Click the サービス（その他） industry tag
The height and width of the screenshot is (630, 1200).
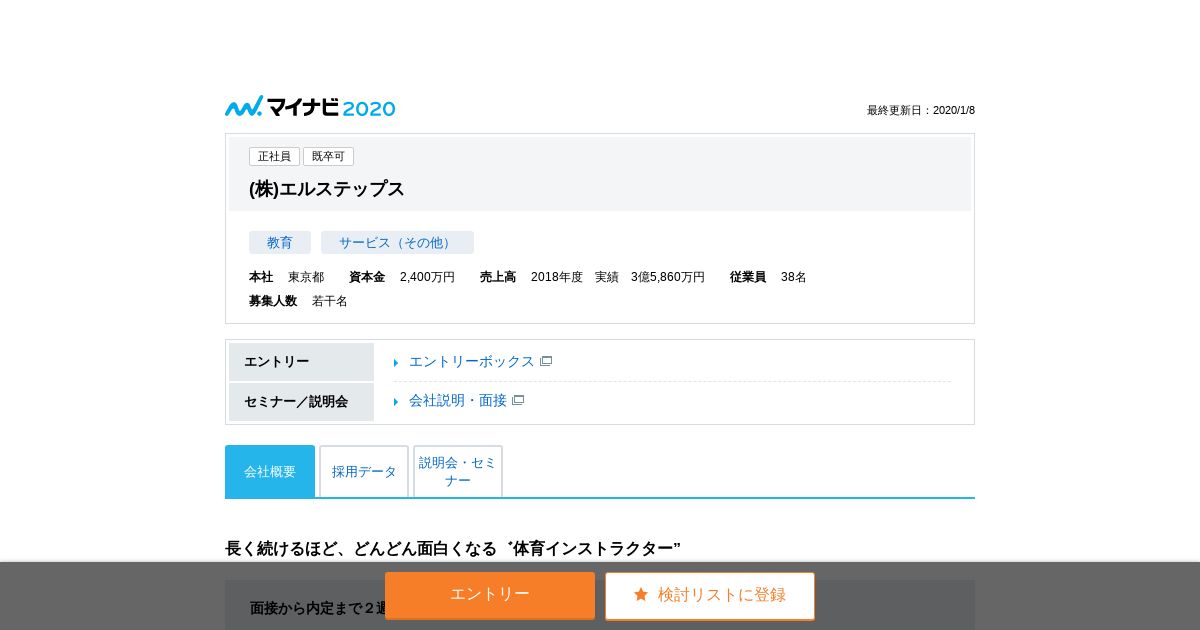[397, 242]
